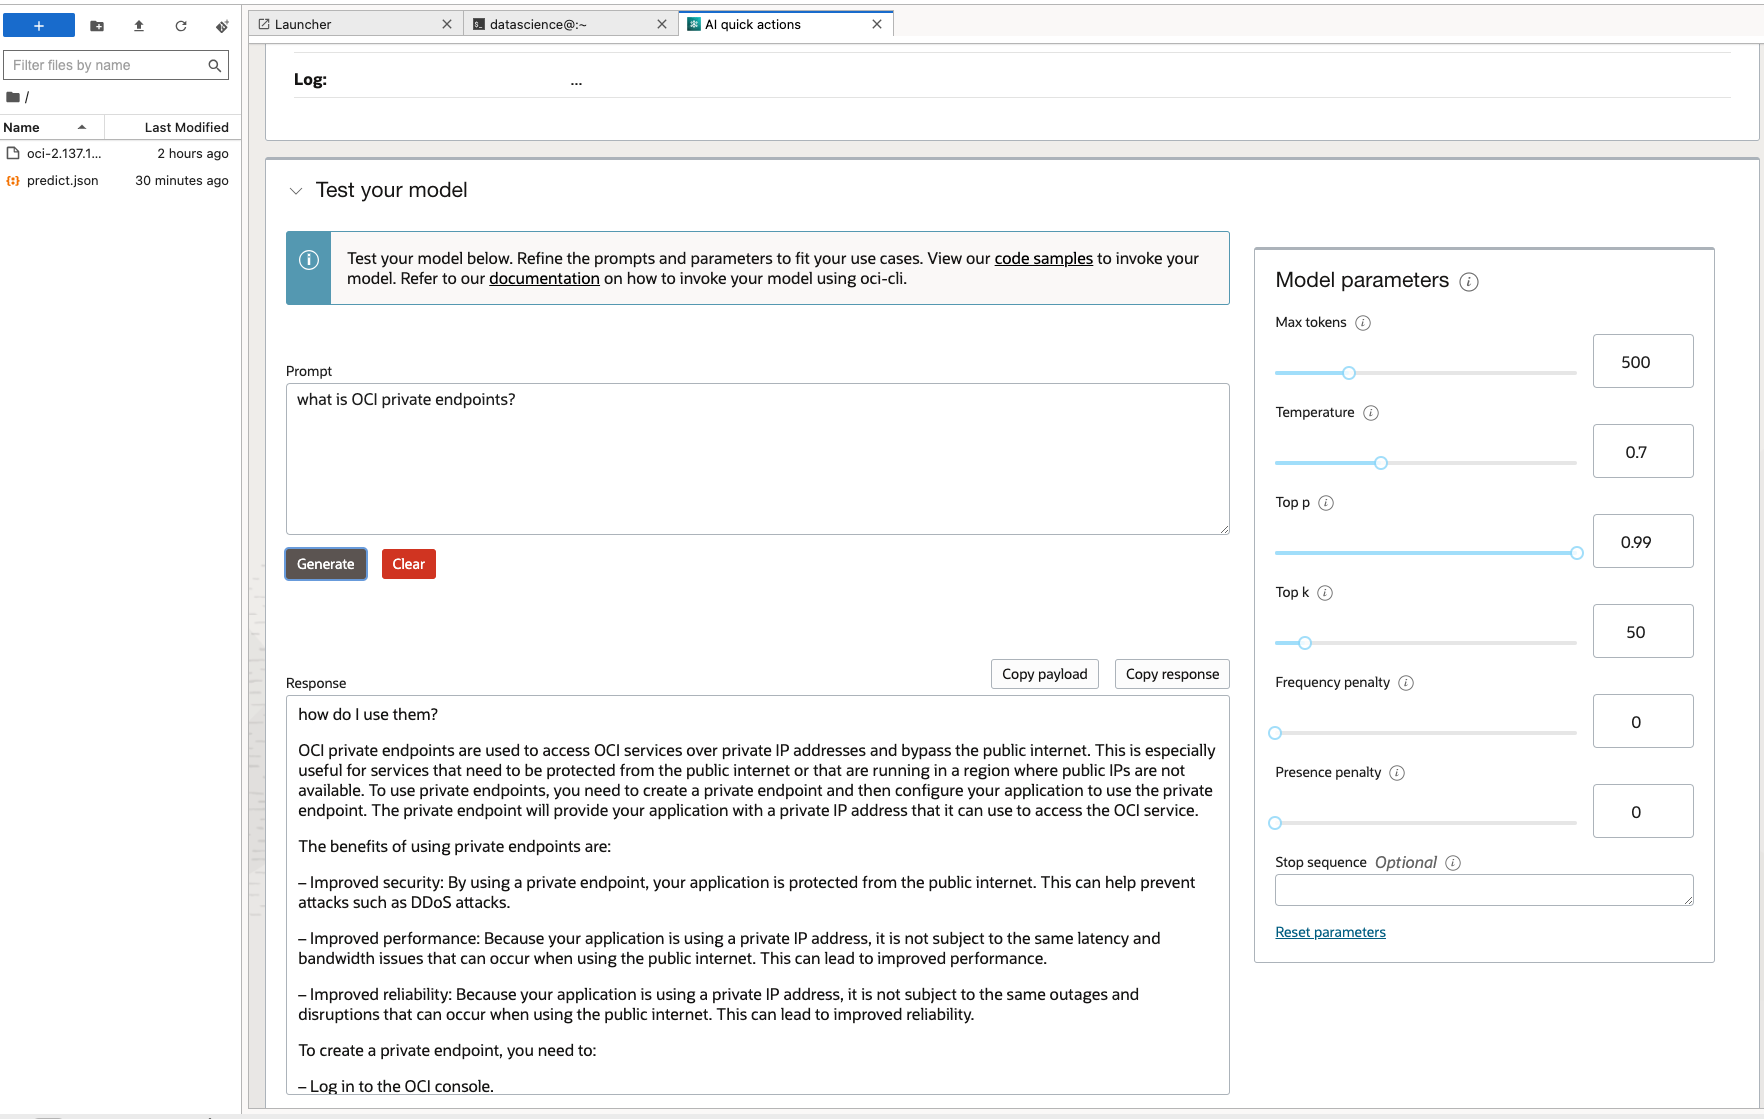Click the Model parameters info icon

[1469, 282]
